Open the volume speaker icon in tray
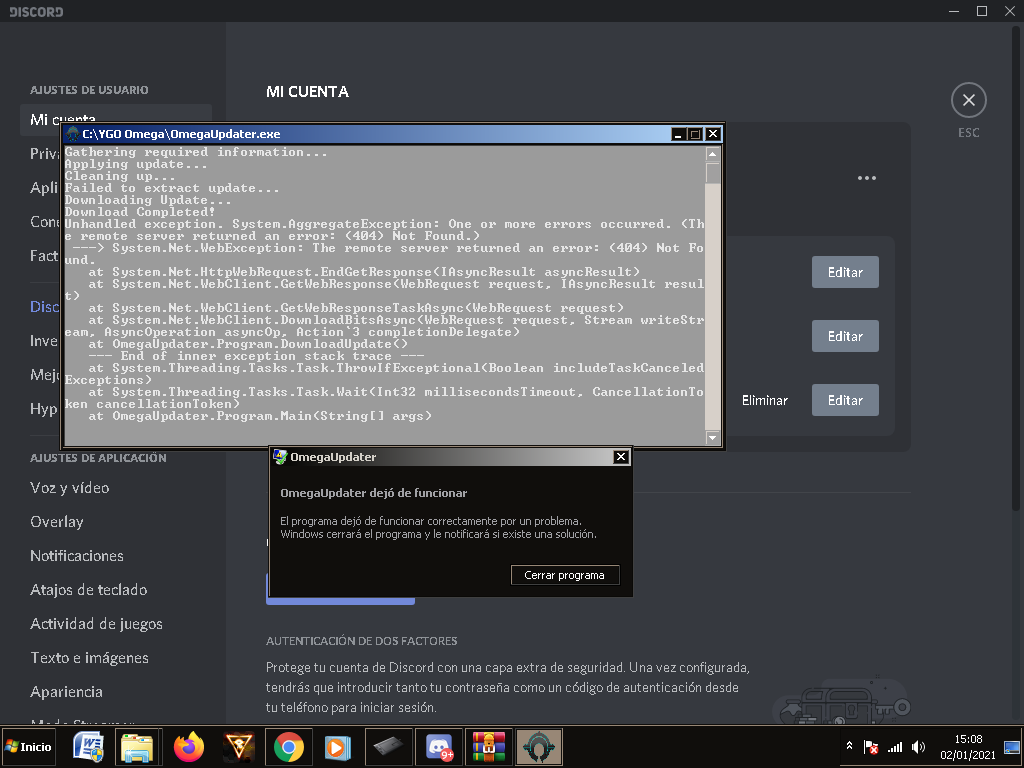 [918, 746]
